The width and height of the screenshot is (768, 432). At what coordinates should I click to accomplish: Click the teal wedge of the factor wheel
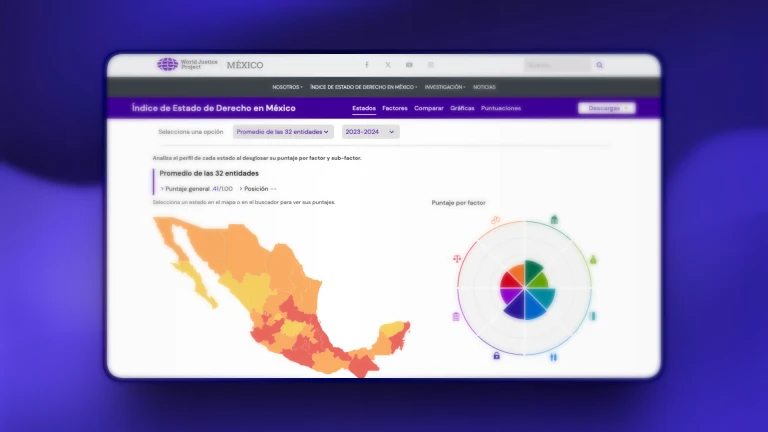click(543, 296)
